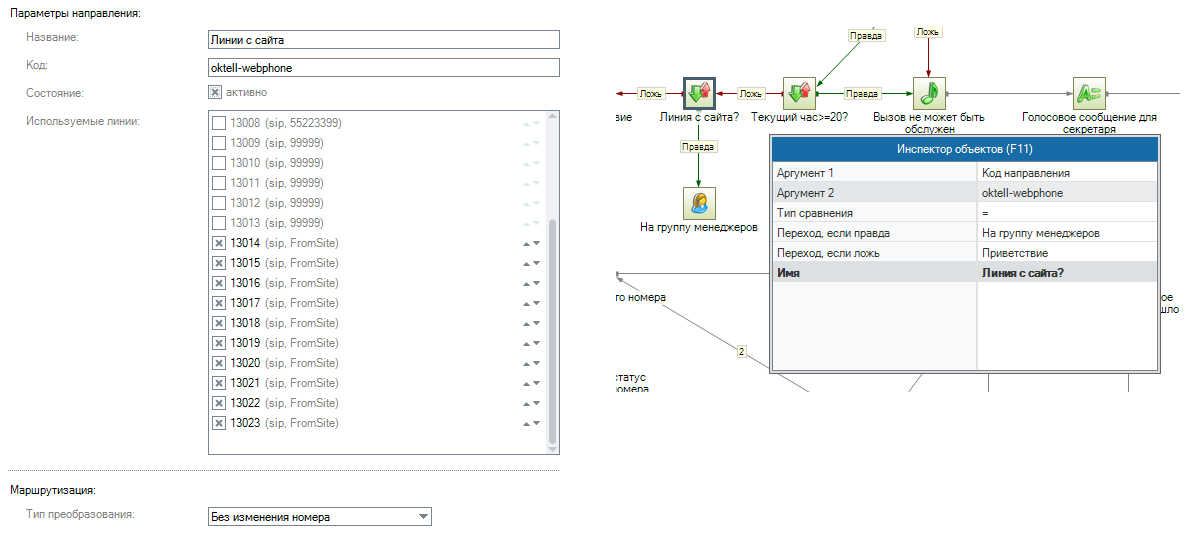Click reorder arrows for line 13008
Image resolution: width=1201 pixels, height=541 pixels.
click(x=531, y=123)
